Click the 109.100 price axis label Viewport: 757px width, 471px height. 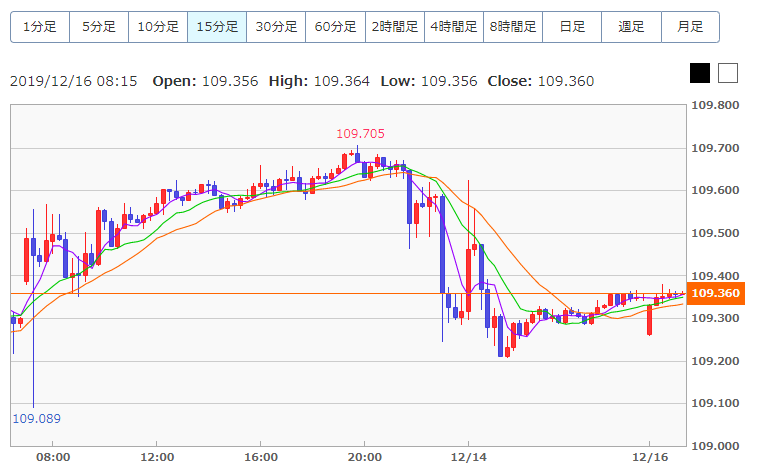(715, 403)
